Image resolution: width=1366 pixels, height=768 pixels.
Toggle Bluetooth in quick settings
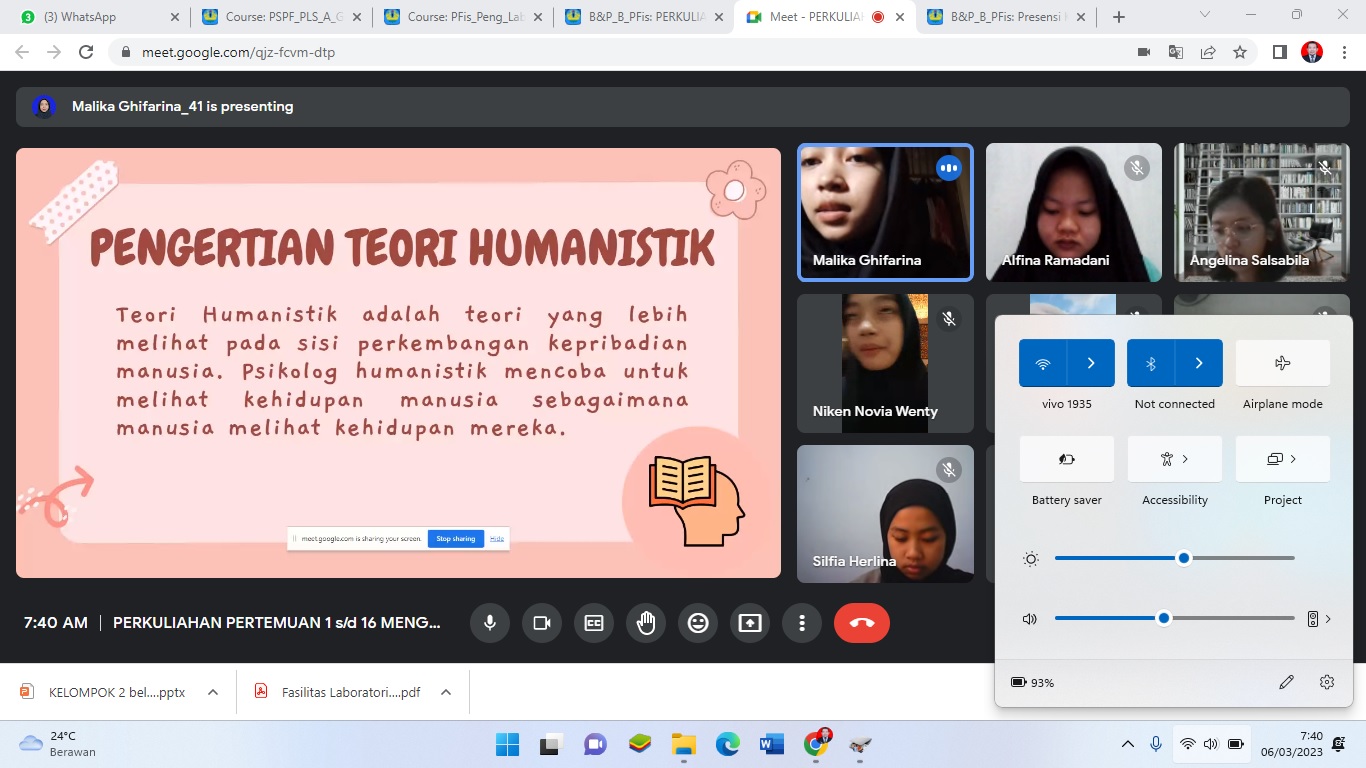1151,363
